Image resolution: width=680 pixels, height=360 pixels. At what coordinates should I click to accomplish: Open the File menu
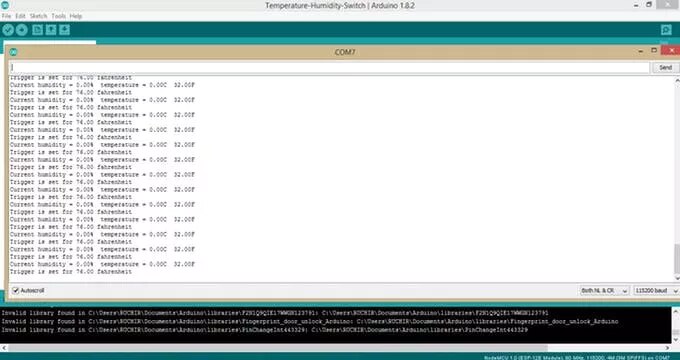pos(6,16)
